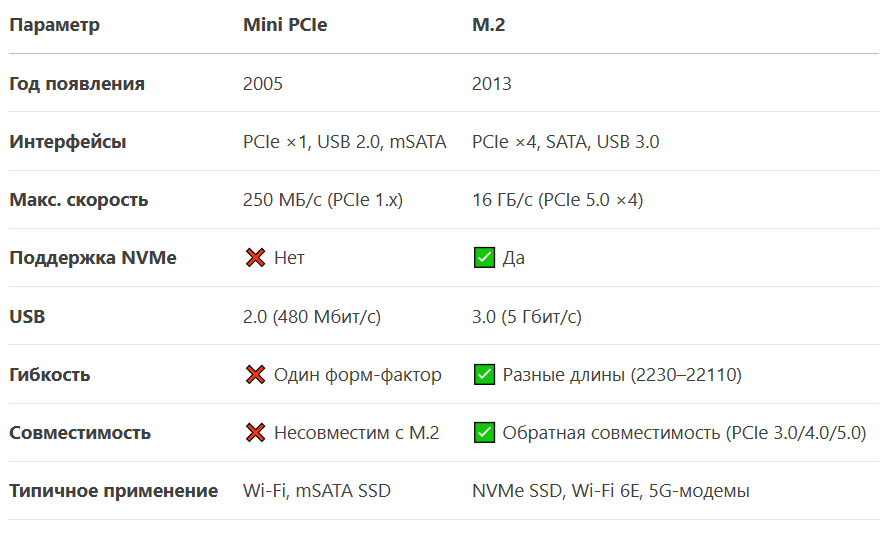Select the 2013 year cell
892x534 pixels.
[x=492, y=84]
